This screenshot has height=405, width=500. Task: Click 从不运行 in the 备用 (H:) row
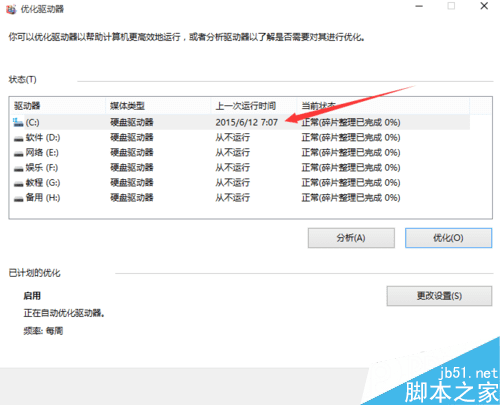pyautogui.click(x=233, y=197)
